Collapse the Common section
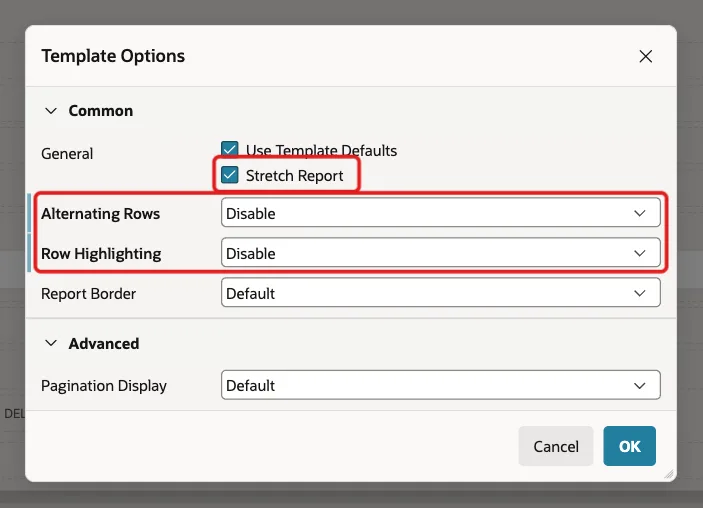This screenshot has width=703, height=508. (51, 111)
